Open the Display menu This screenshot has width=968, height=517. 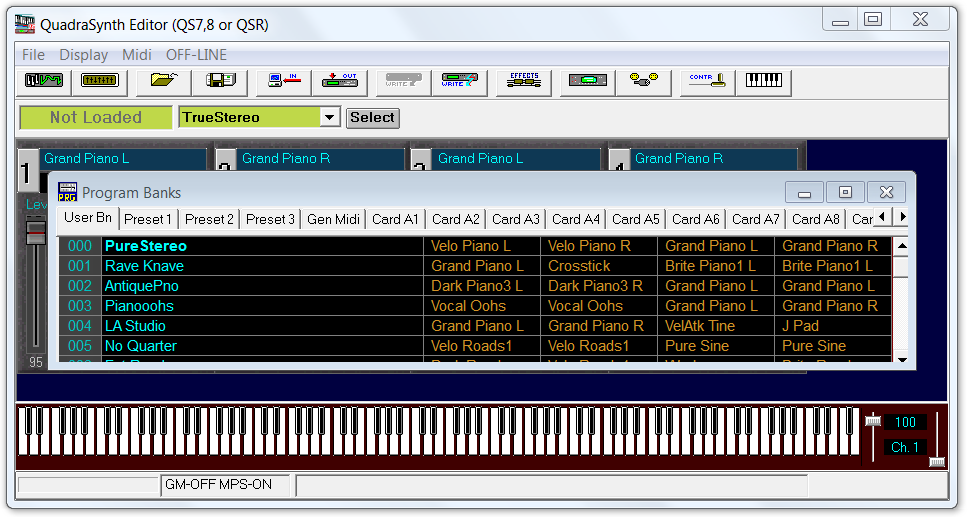coord(83,55)
